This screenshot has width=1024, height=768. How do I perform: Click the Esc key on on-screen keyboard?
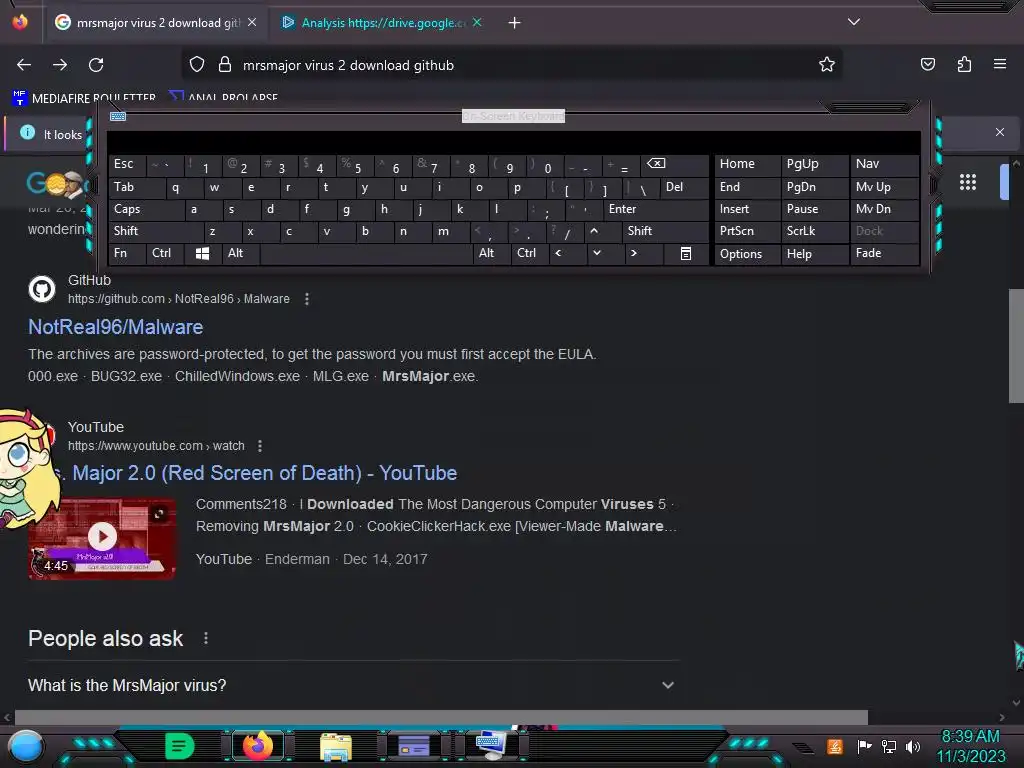[127, 165]
